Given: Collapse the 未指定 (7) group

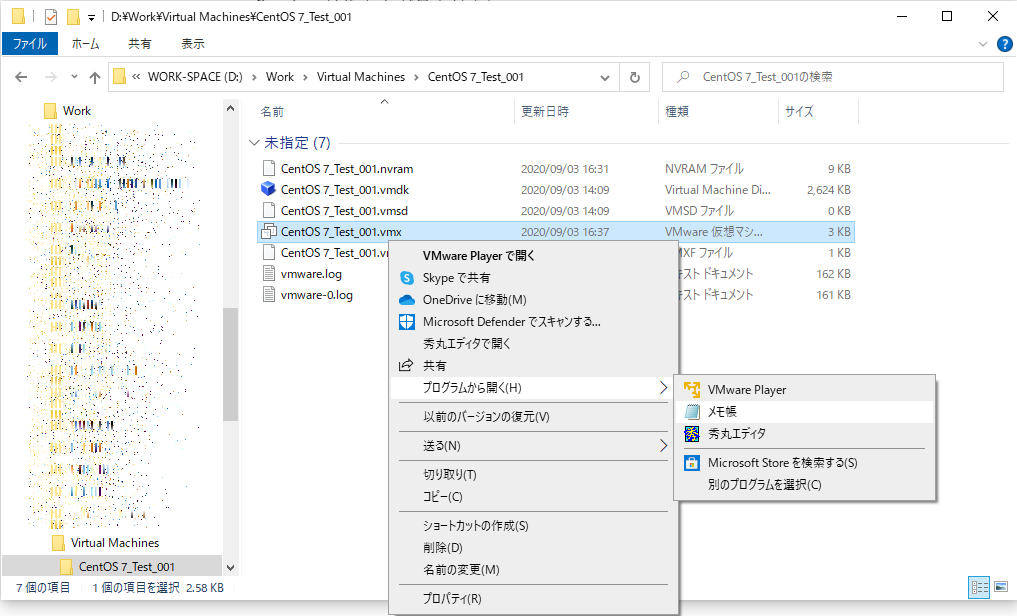Looking at the screenshot, I should tap(254, 143).
